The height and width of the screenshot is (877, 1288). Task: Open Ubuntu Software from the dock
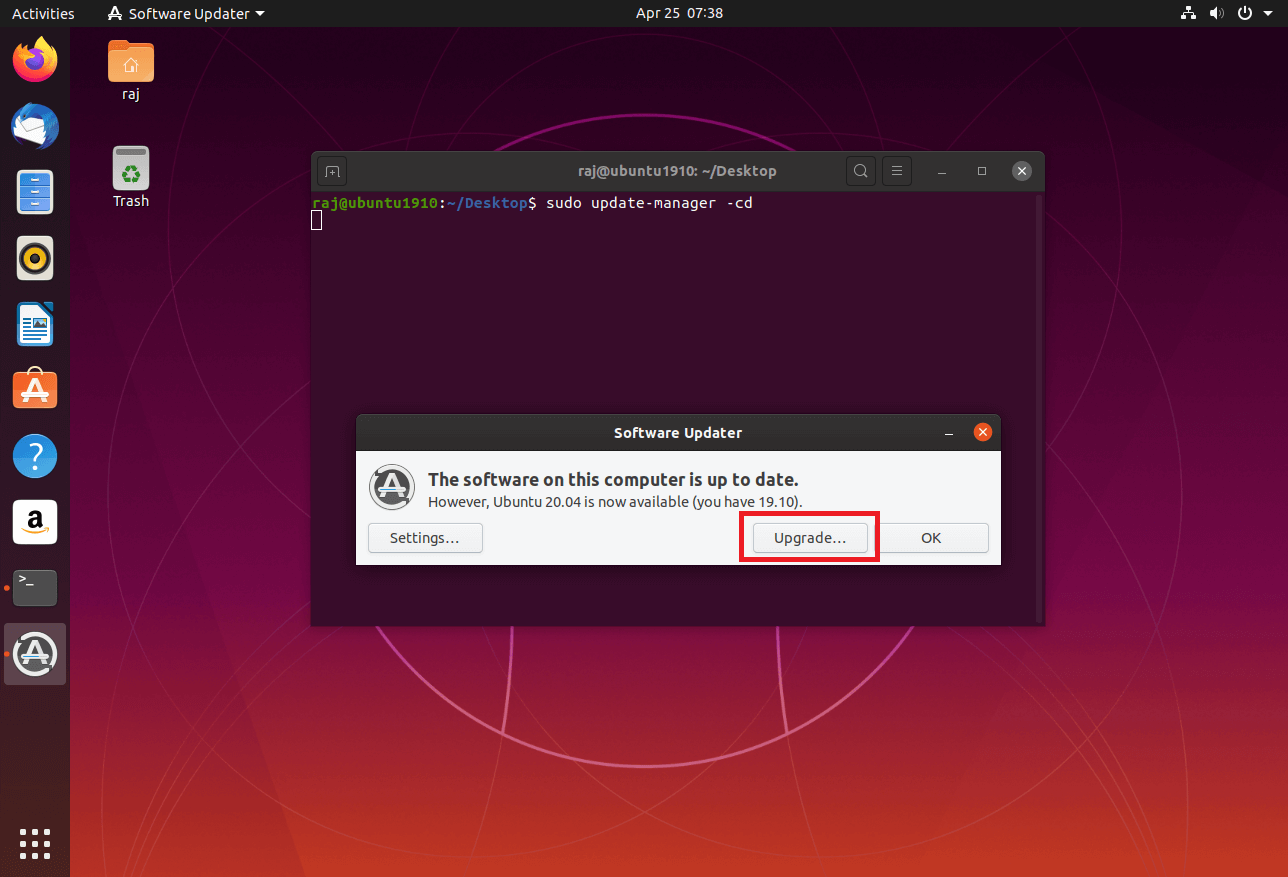35,390
